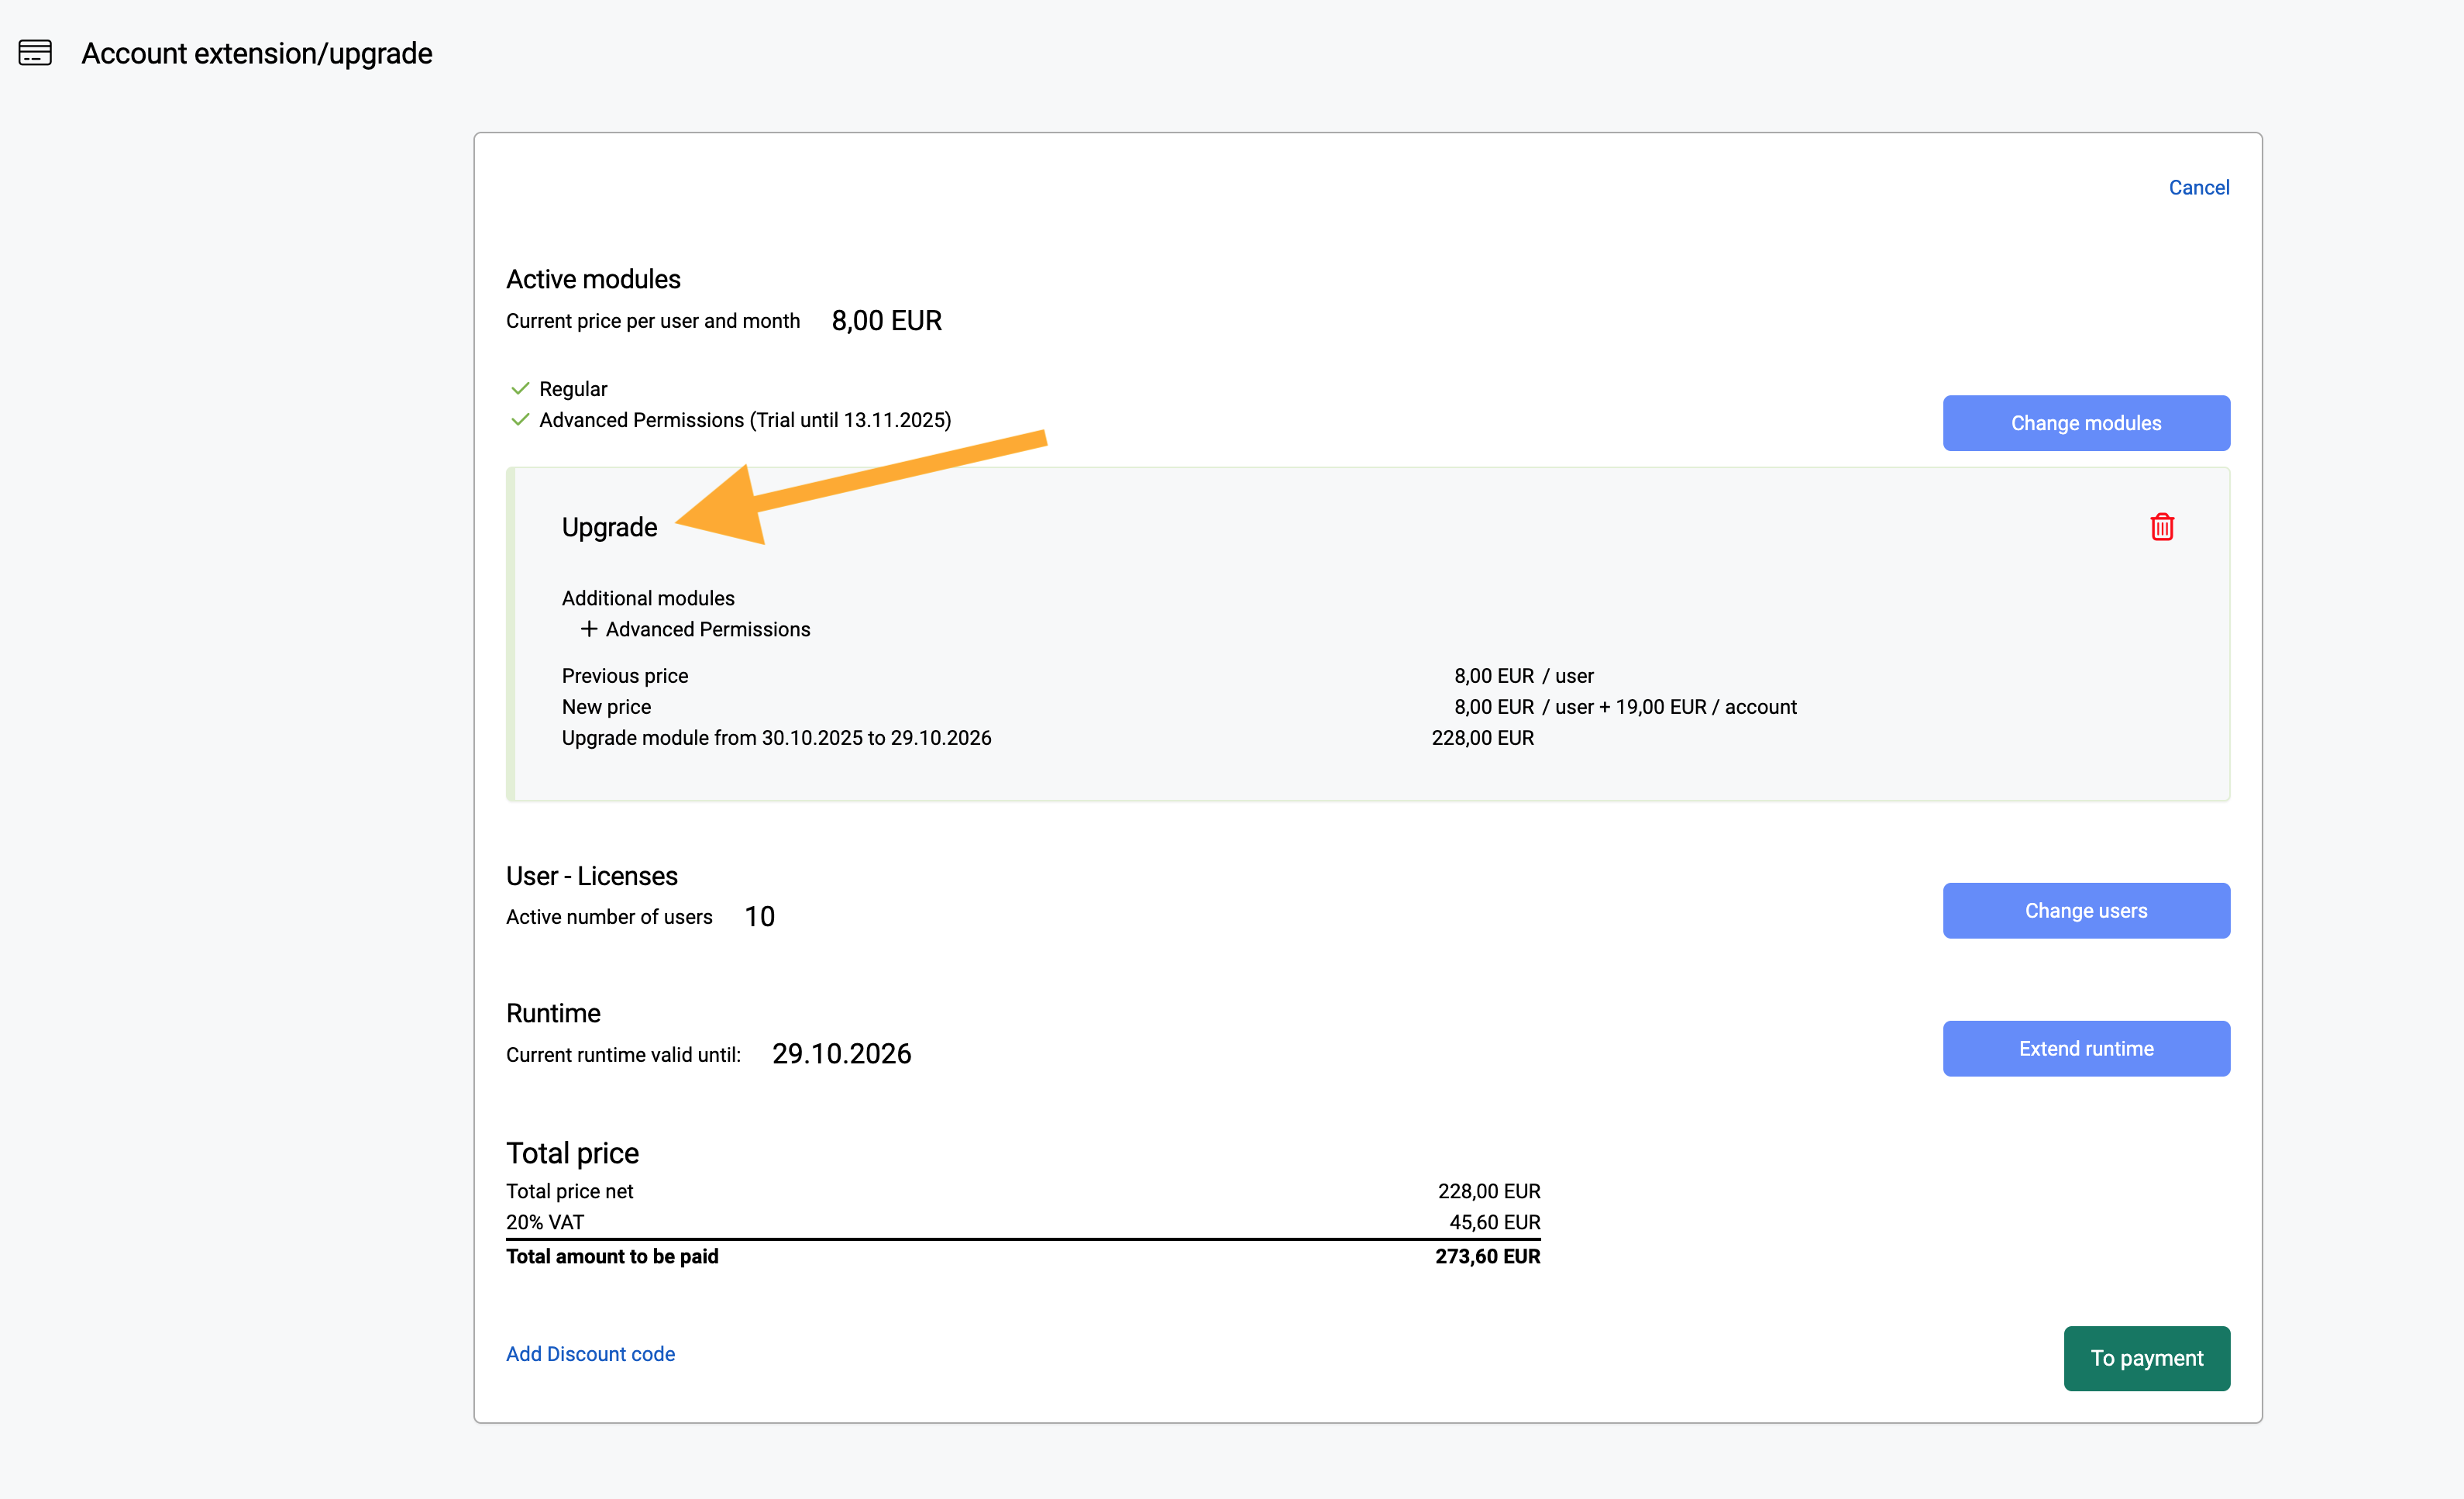Click the Total price heading
This screenshot has width=2464, height=1499.
coord(572,1153)
